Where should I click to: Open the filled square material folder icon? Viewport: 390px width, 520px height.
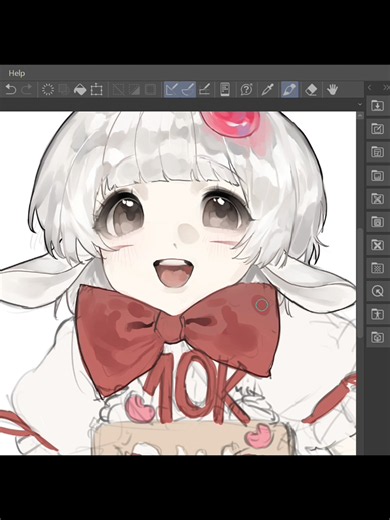[377, 175]
